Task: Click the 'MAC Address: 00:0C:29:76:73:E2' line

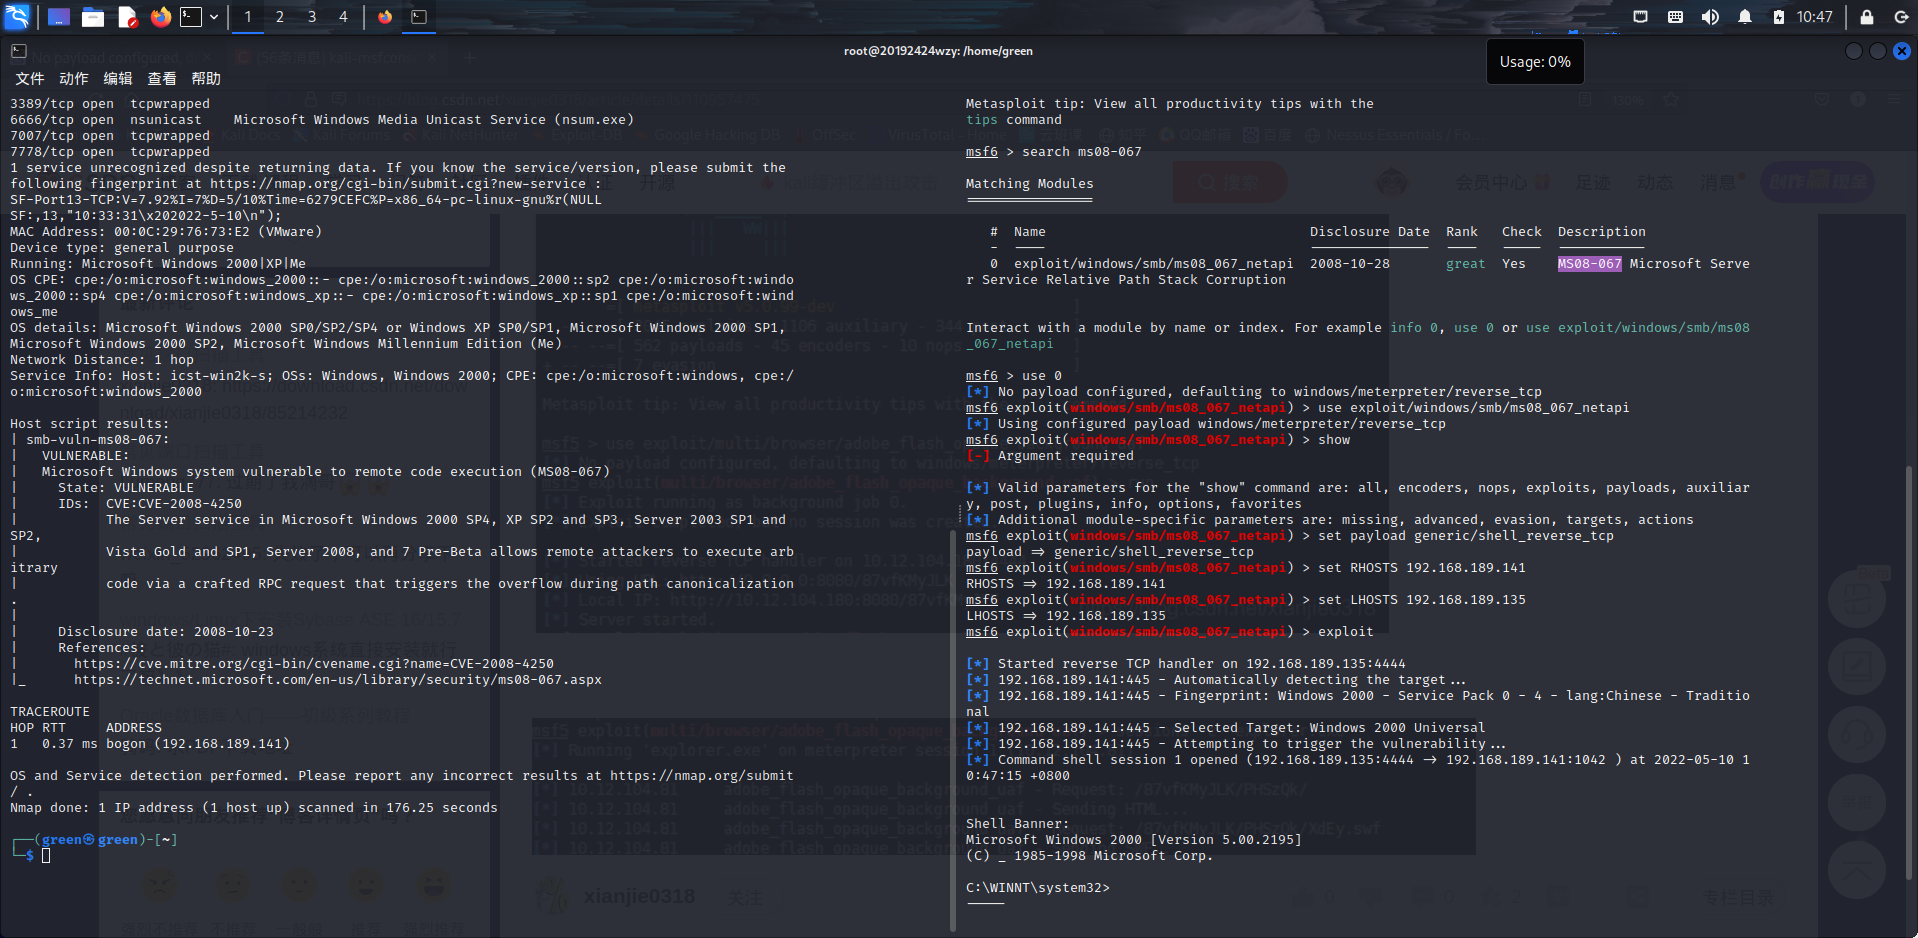Action: 166,232
